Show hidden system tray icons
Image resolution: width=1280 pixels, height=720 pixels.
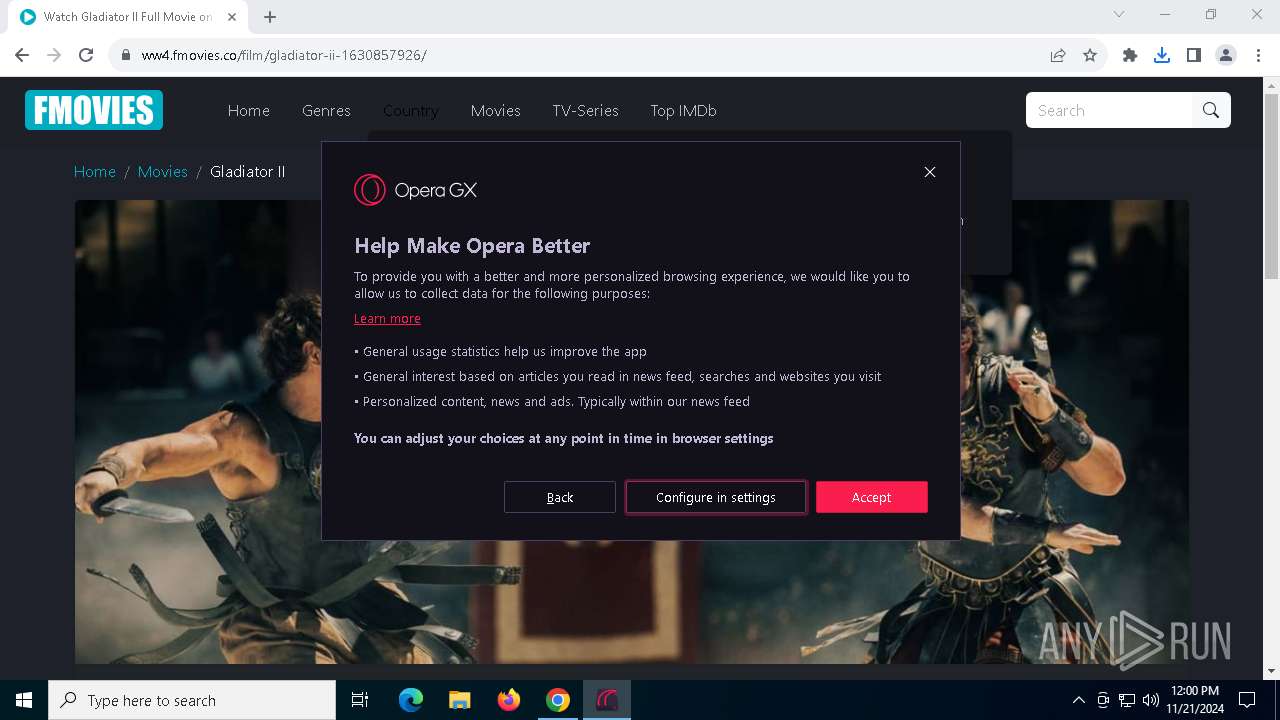click(x=1078, y=700)
